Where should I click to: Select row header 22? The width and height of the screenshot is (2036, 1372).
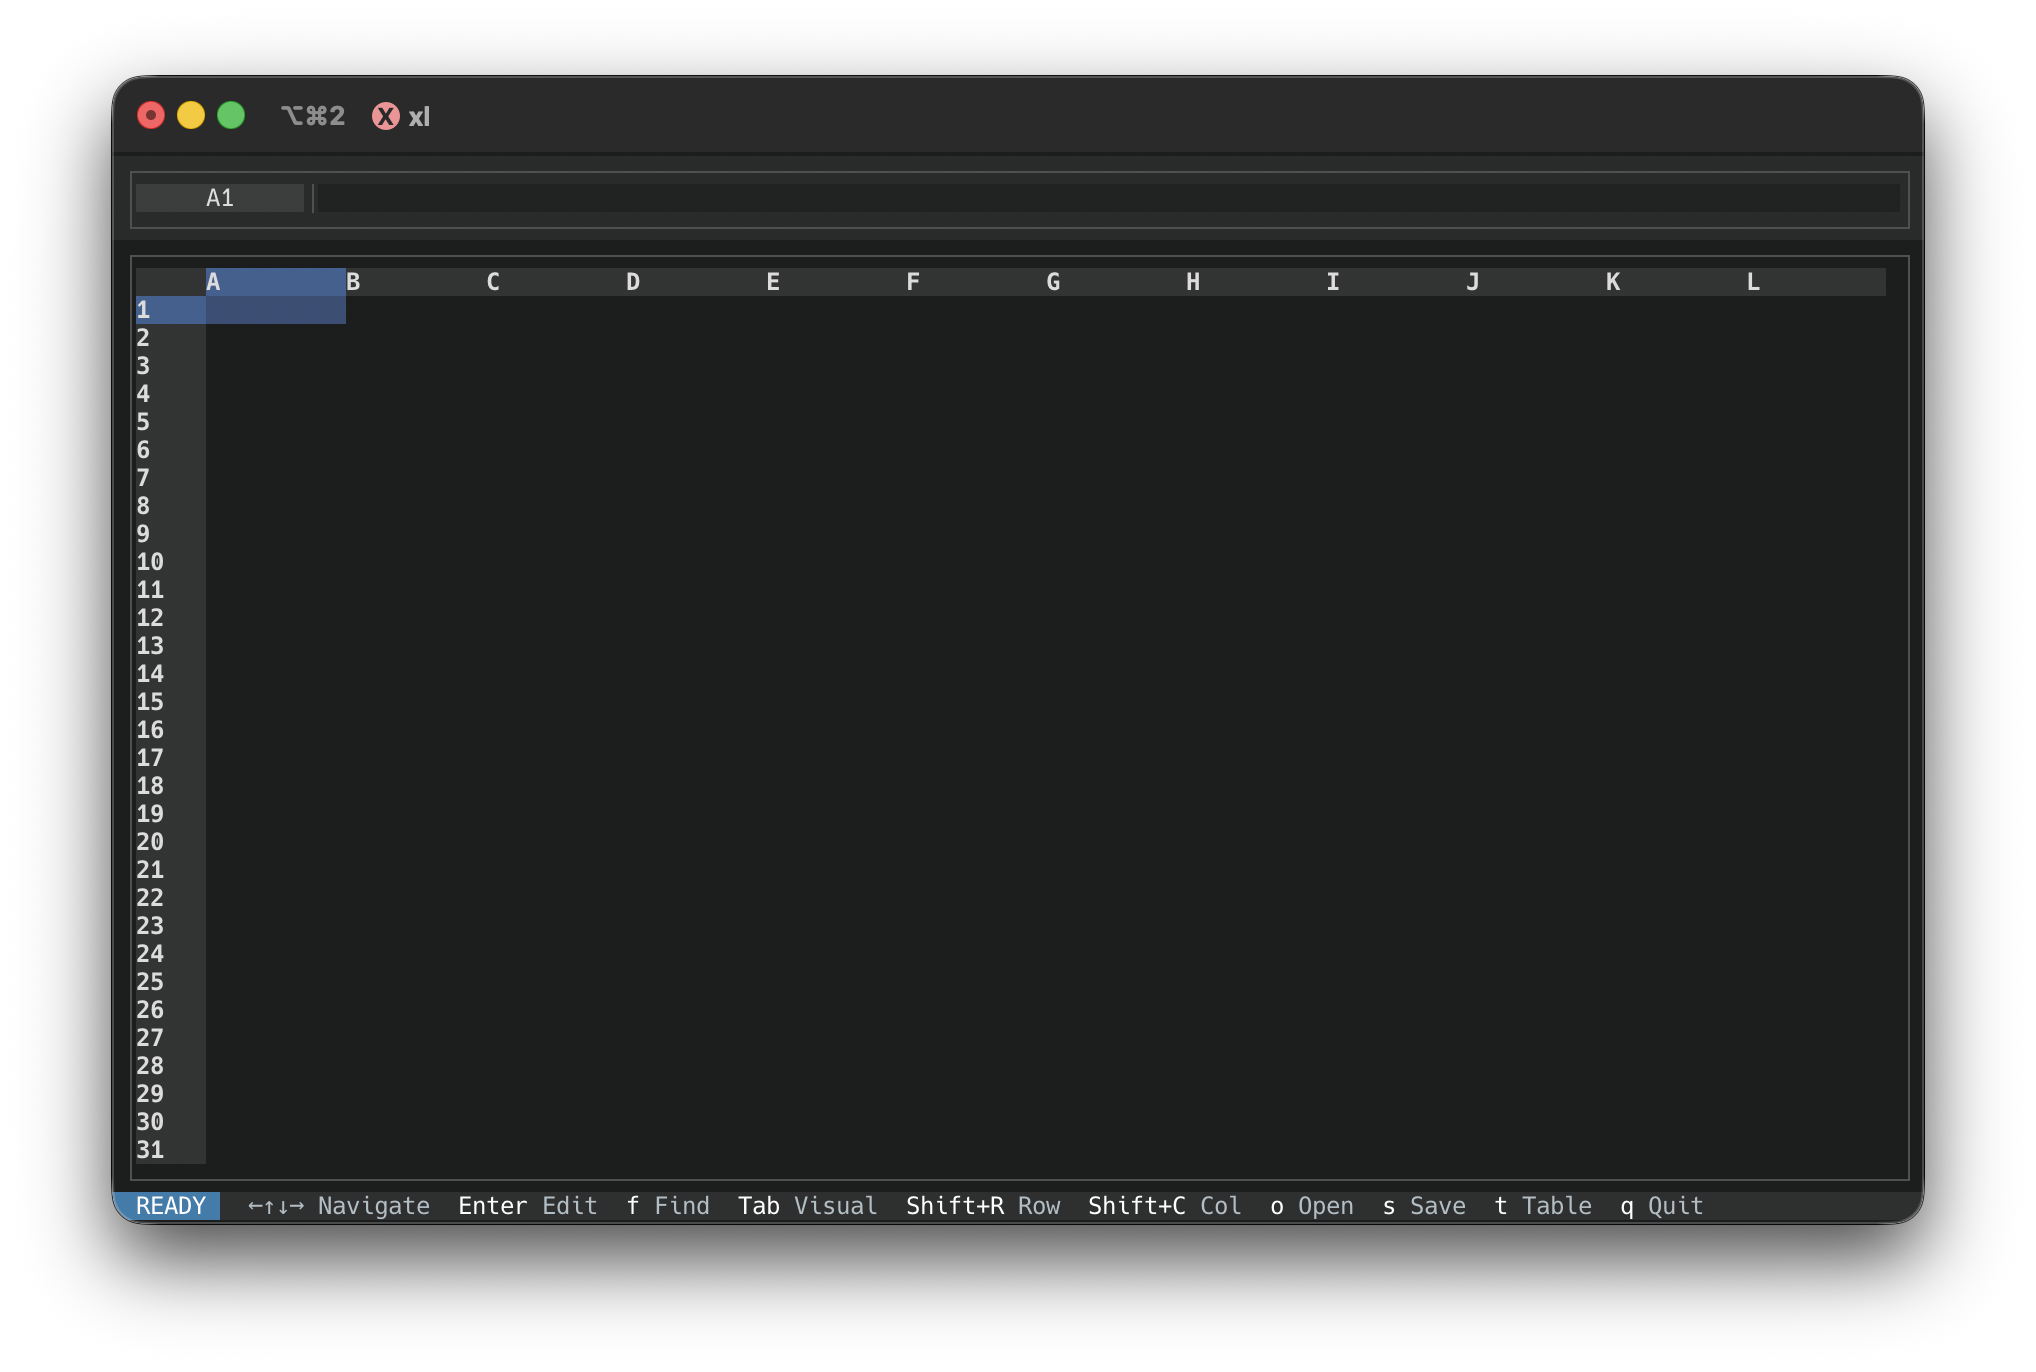[171, 898]
